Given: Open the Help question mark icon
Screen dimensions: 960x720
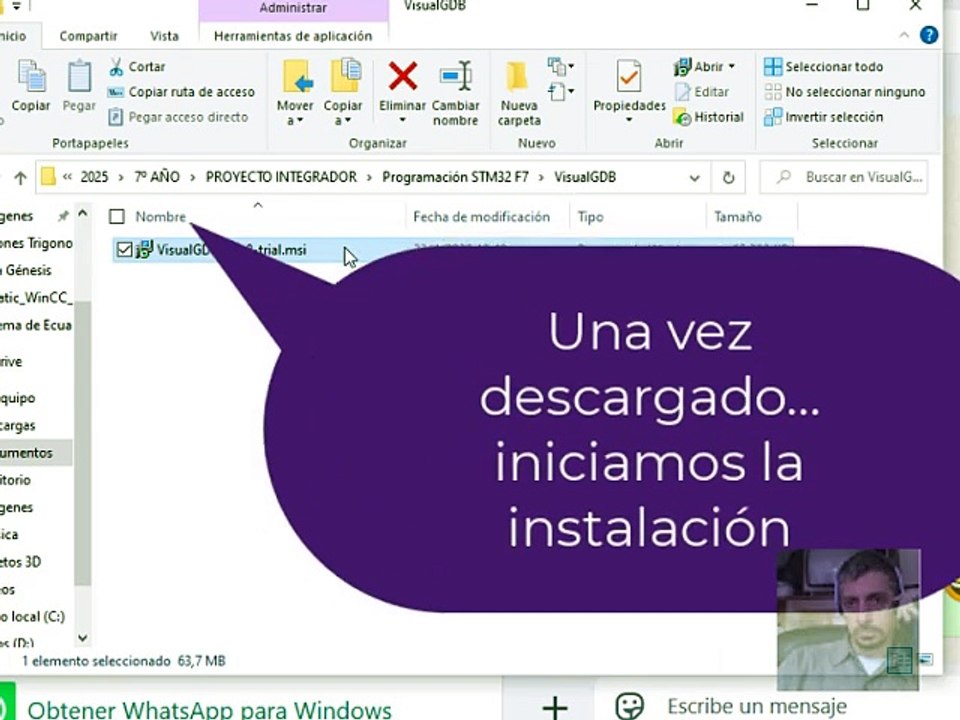Looking at the screenshot, I should [x=929, y=36].
